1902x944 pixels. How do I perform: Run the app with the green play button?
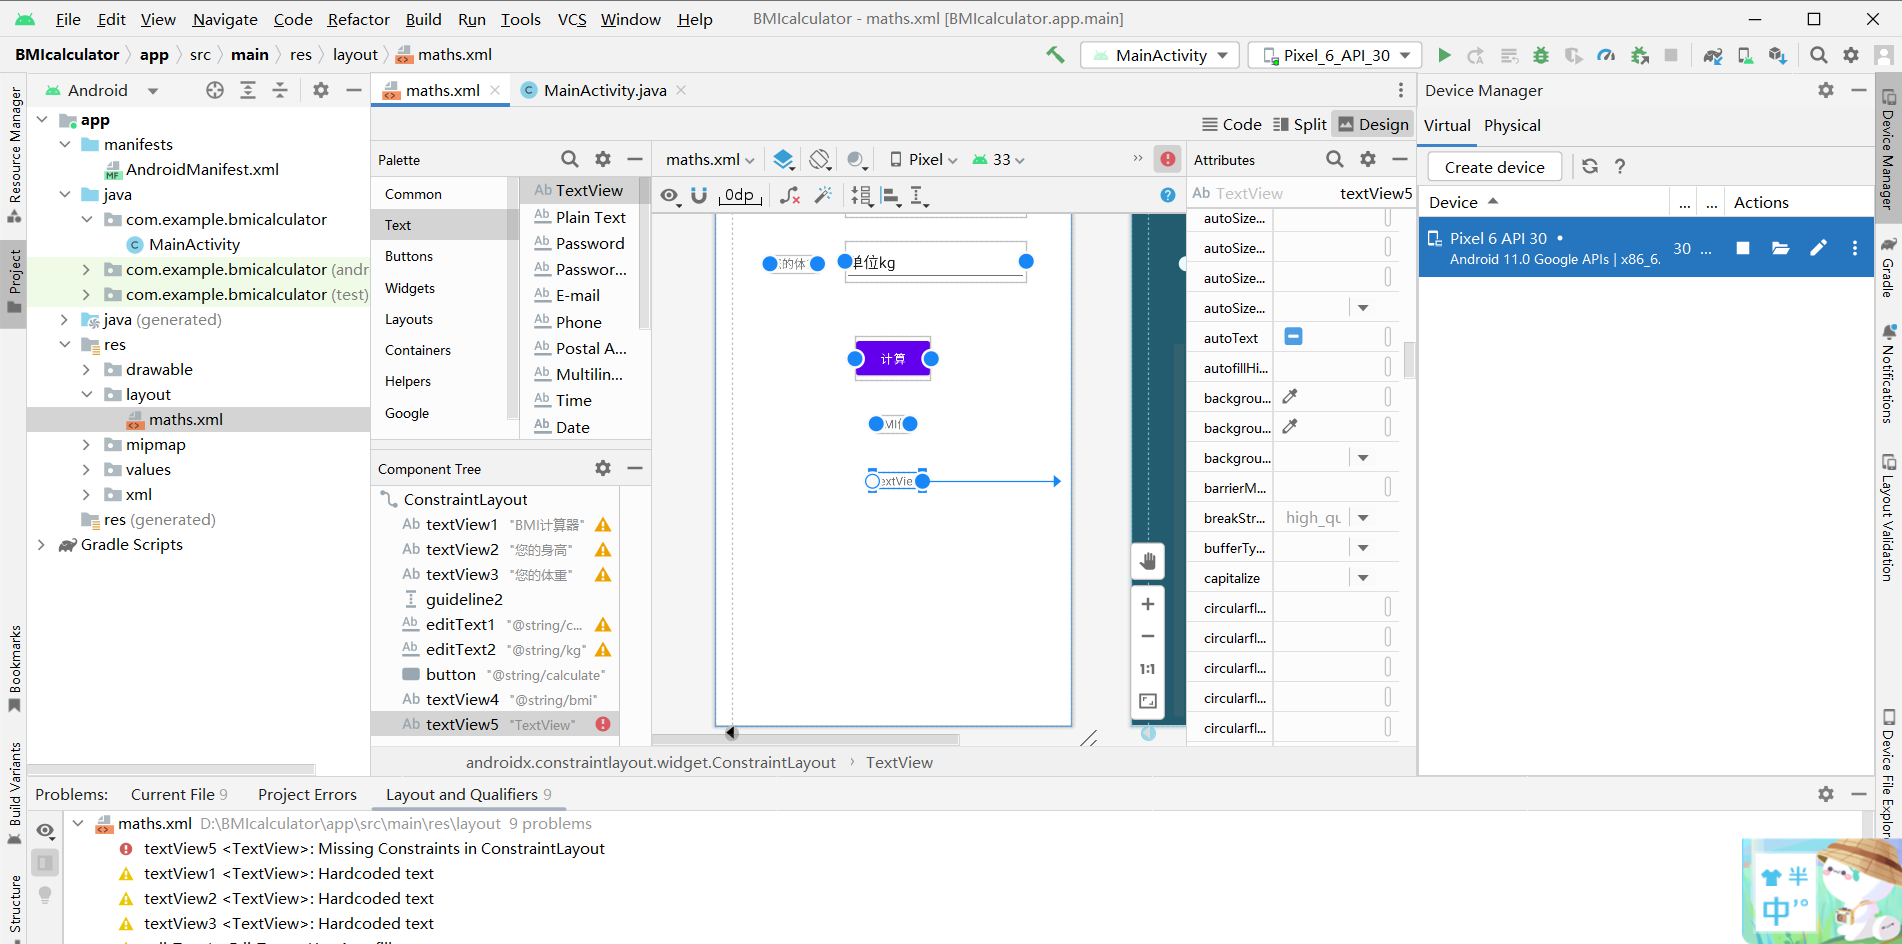tap(1444, 55)
